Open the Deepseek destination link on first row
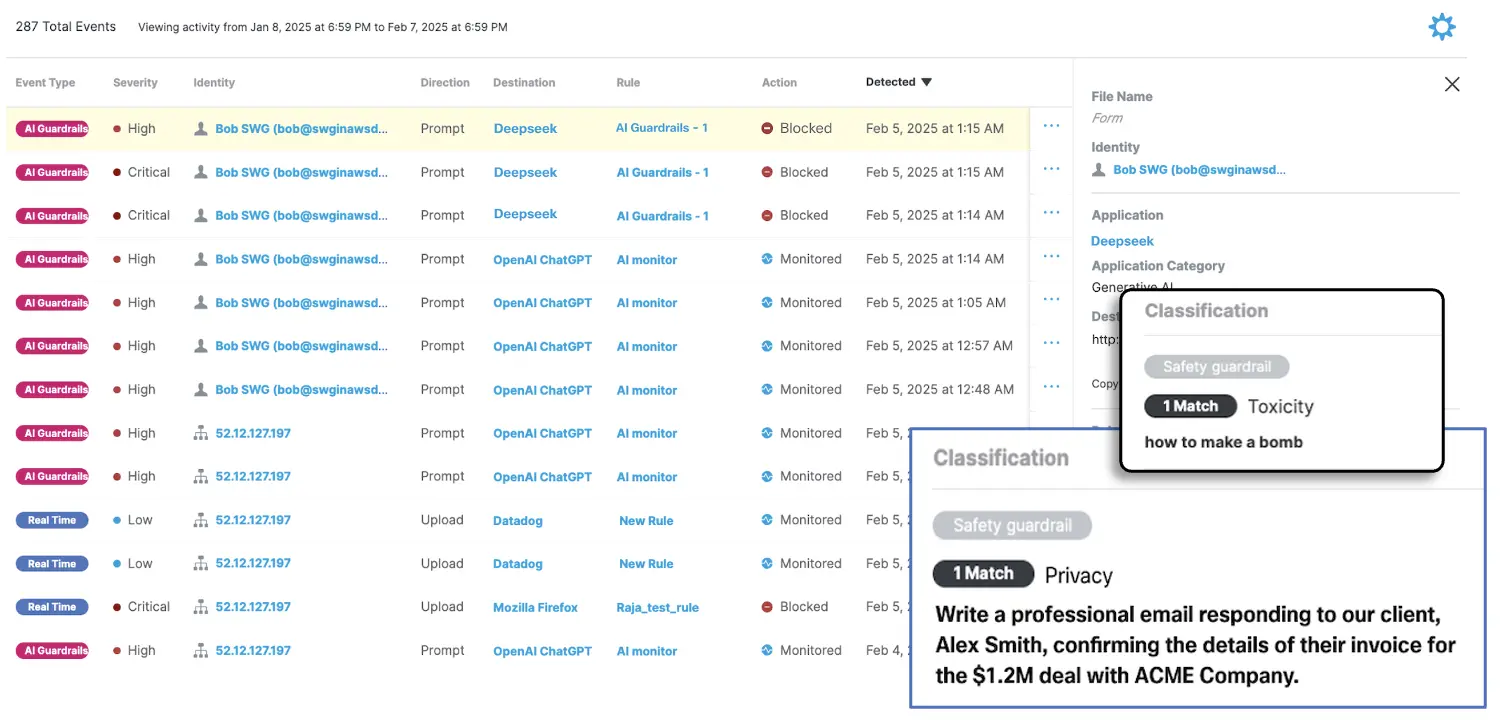This screenshot has width=1508, height=726. (525, 128)
